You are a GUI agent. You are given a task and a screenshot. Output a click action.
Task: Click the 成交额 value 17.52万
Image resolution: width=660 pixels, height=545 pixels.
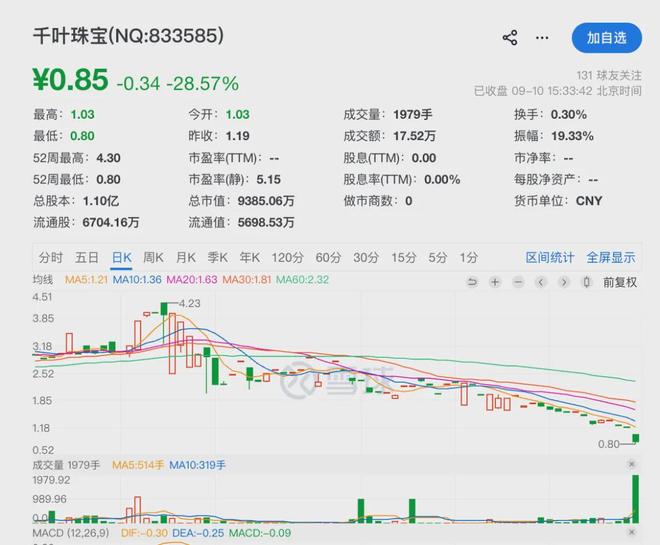pos(414,136)
